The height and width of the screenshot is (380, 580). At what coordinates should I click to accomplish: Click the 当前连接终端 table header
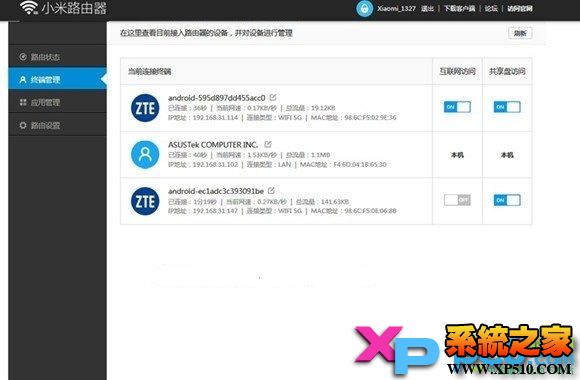[149, 71]
